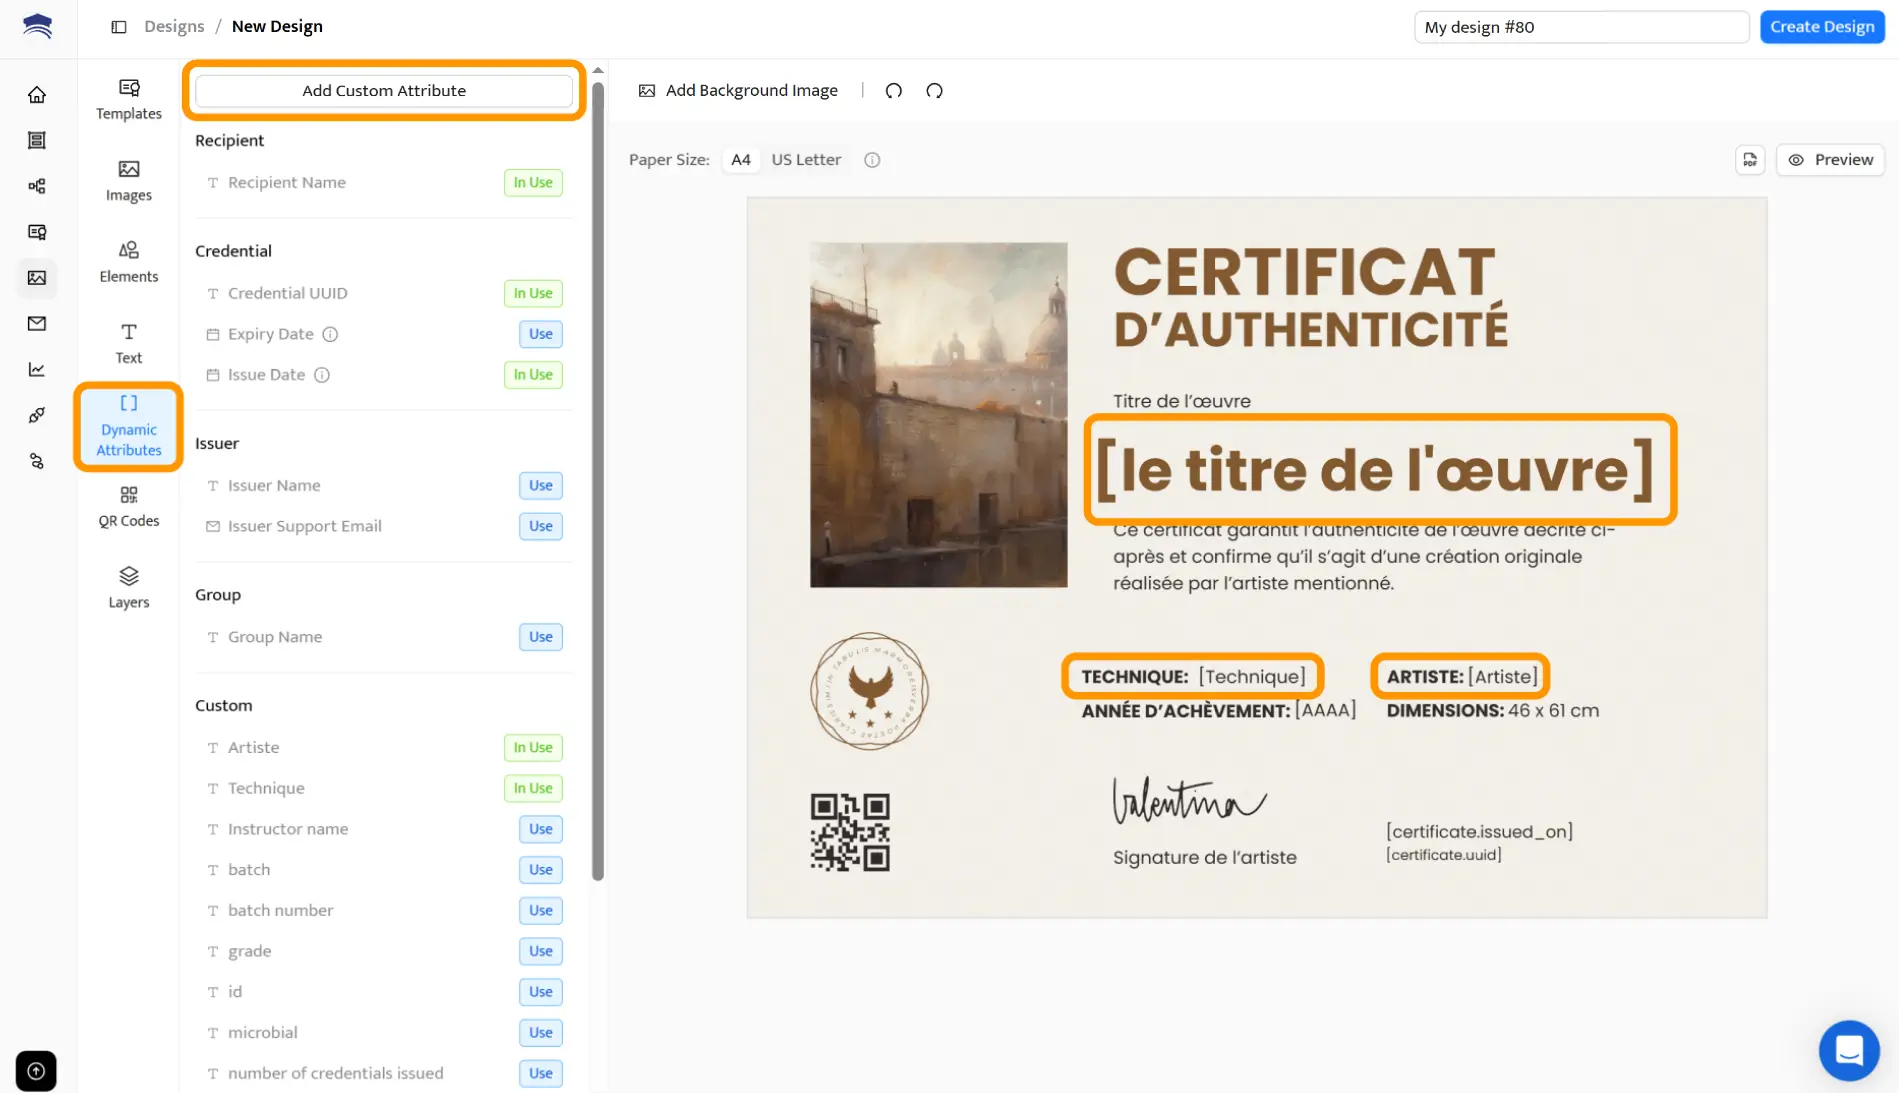
Task: Click the PDF export icon beside Preview
Action: coord(1750,160)
